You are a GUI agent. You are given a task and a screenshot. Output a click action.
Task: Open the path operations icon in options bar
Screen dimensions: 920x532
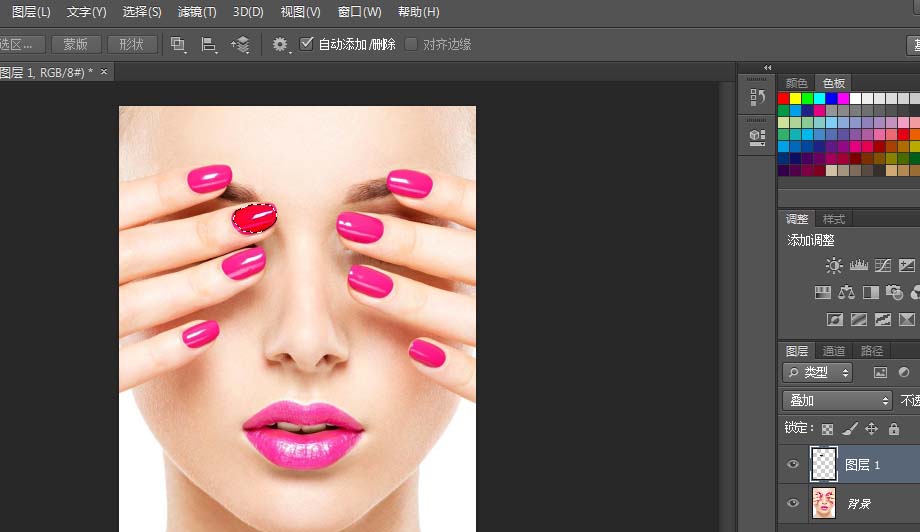click(177, 45)
